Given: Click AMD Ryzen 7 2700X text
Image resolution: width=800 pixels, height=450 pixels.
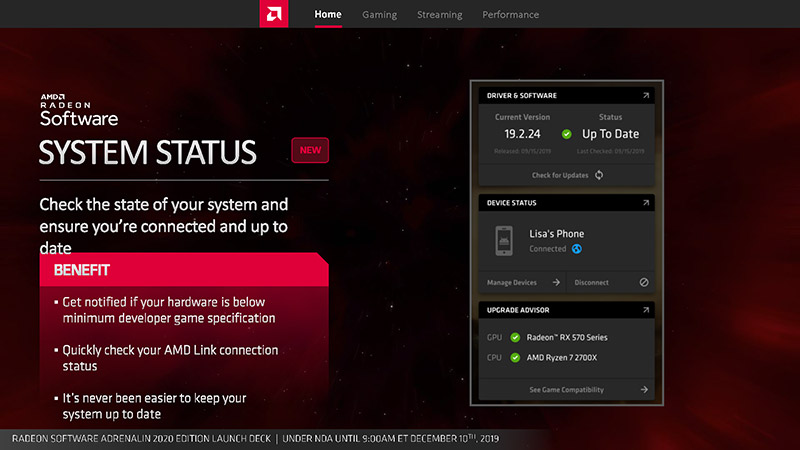Looking at the screenshot, I should [562, 358].
